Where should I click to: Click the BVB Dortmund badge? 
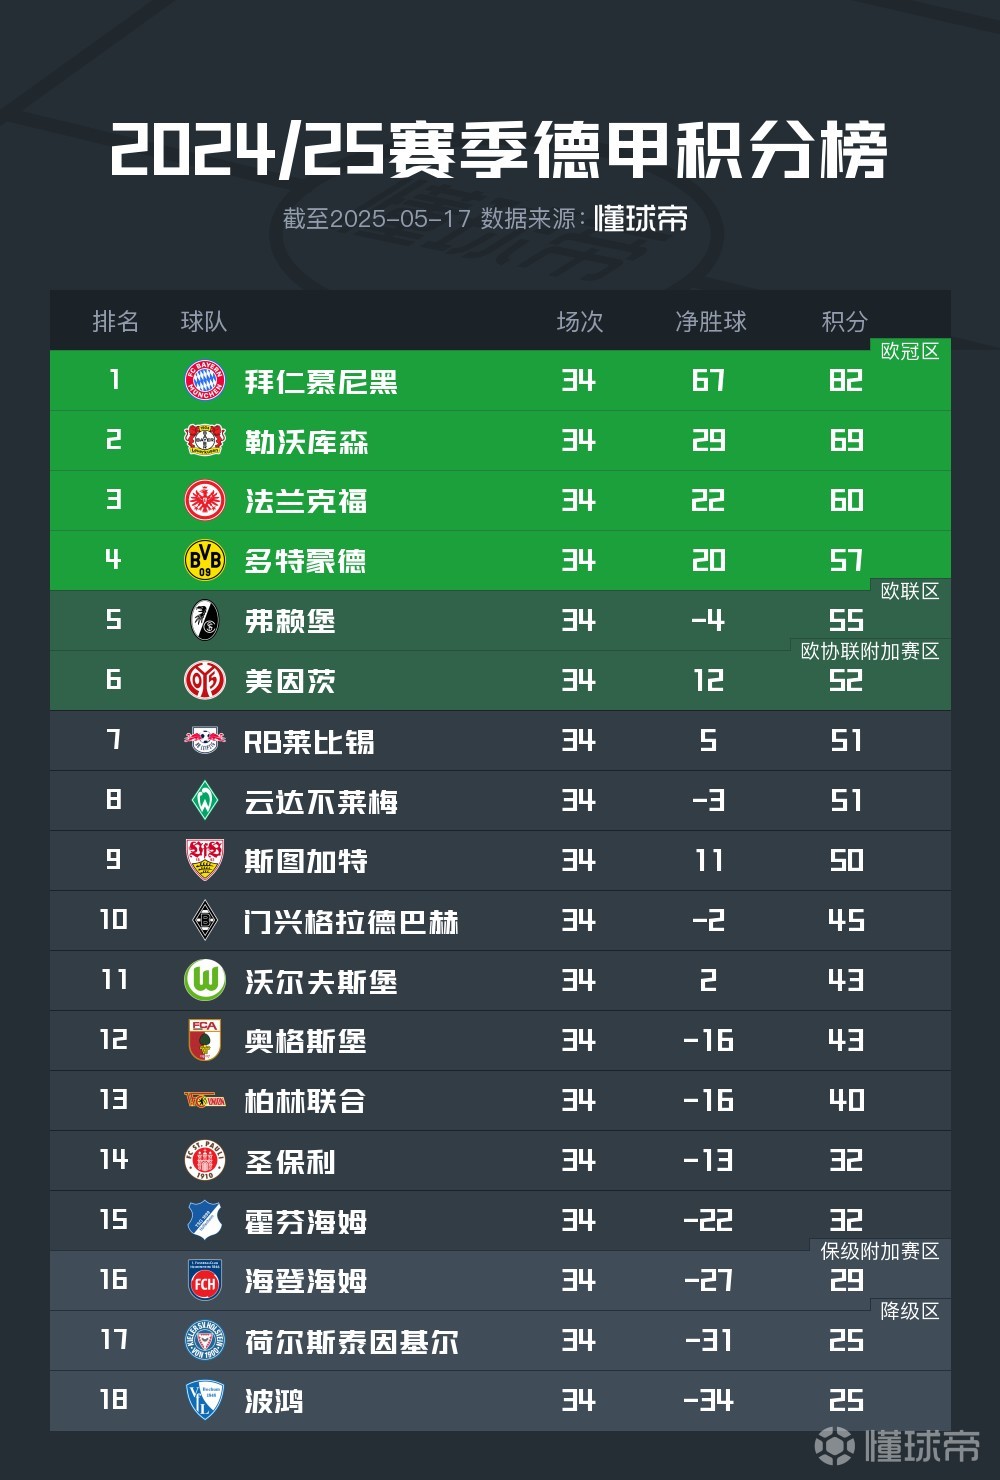coord(205,561)
